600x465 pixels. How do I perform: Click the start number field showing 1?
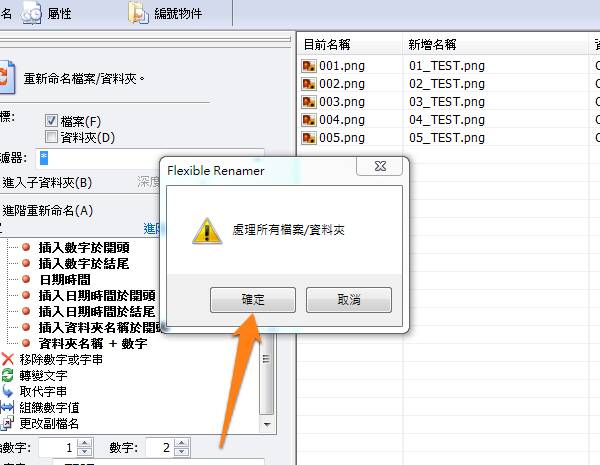(58, 447)
